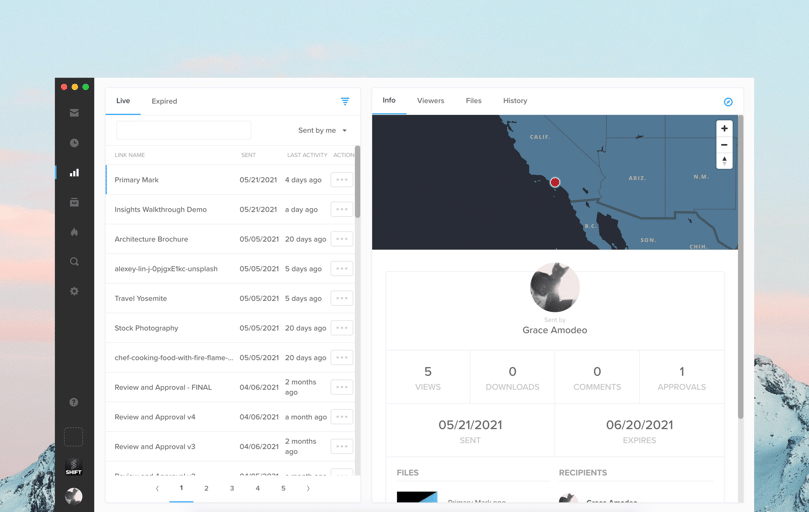809x512 pixels.
Task: Open the settings gear sidebar icon
Action: tap(74, 291)
